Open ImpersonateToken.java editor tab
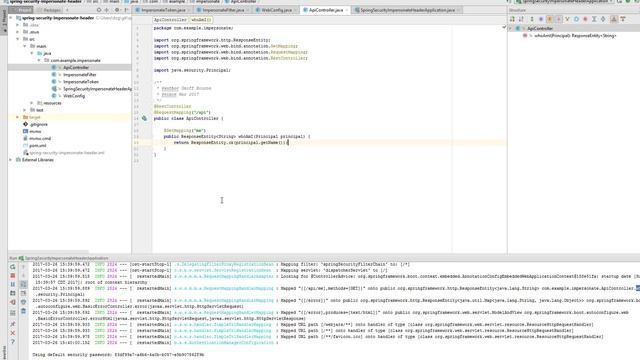 point(162,10)
